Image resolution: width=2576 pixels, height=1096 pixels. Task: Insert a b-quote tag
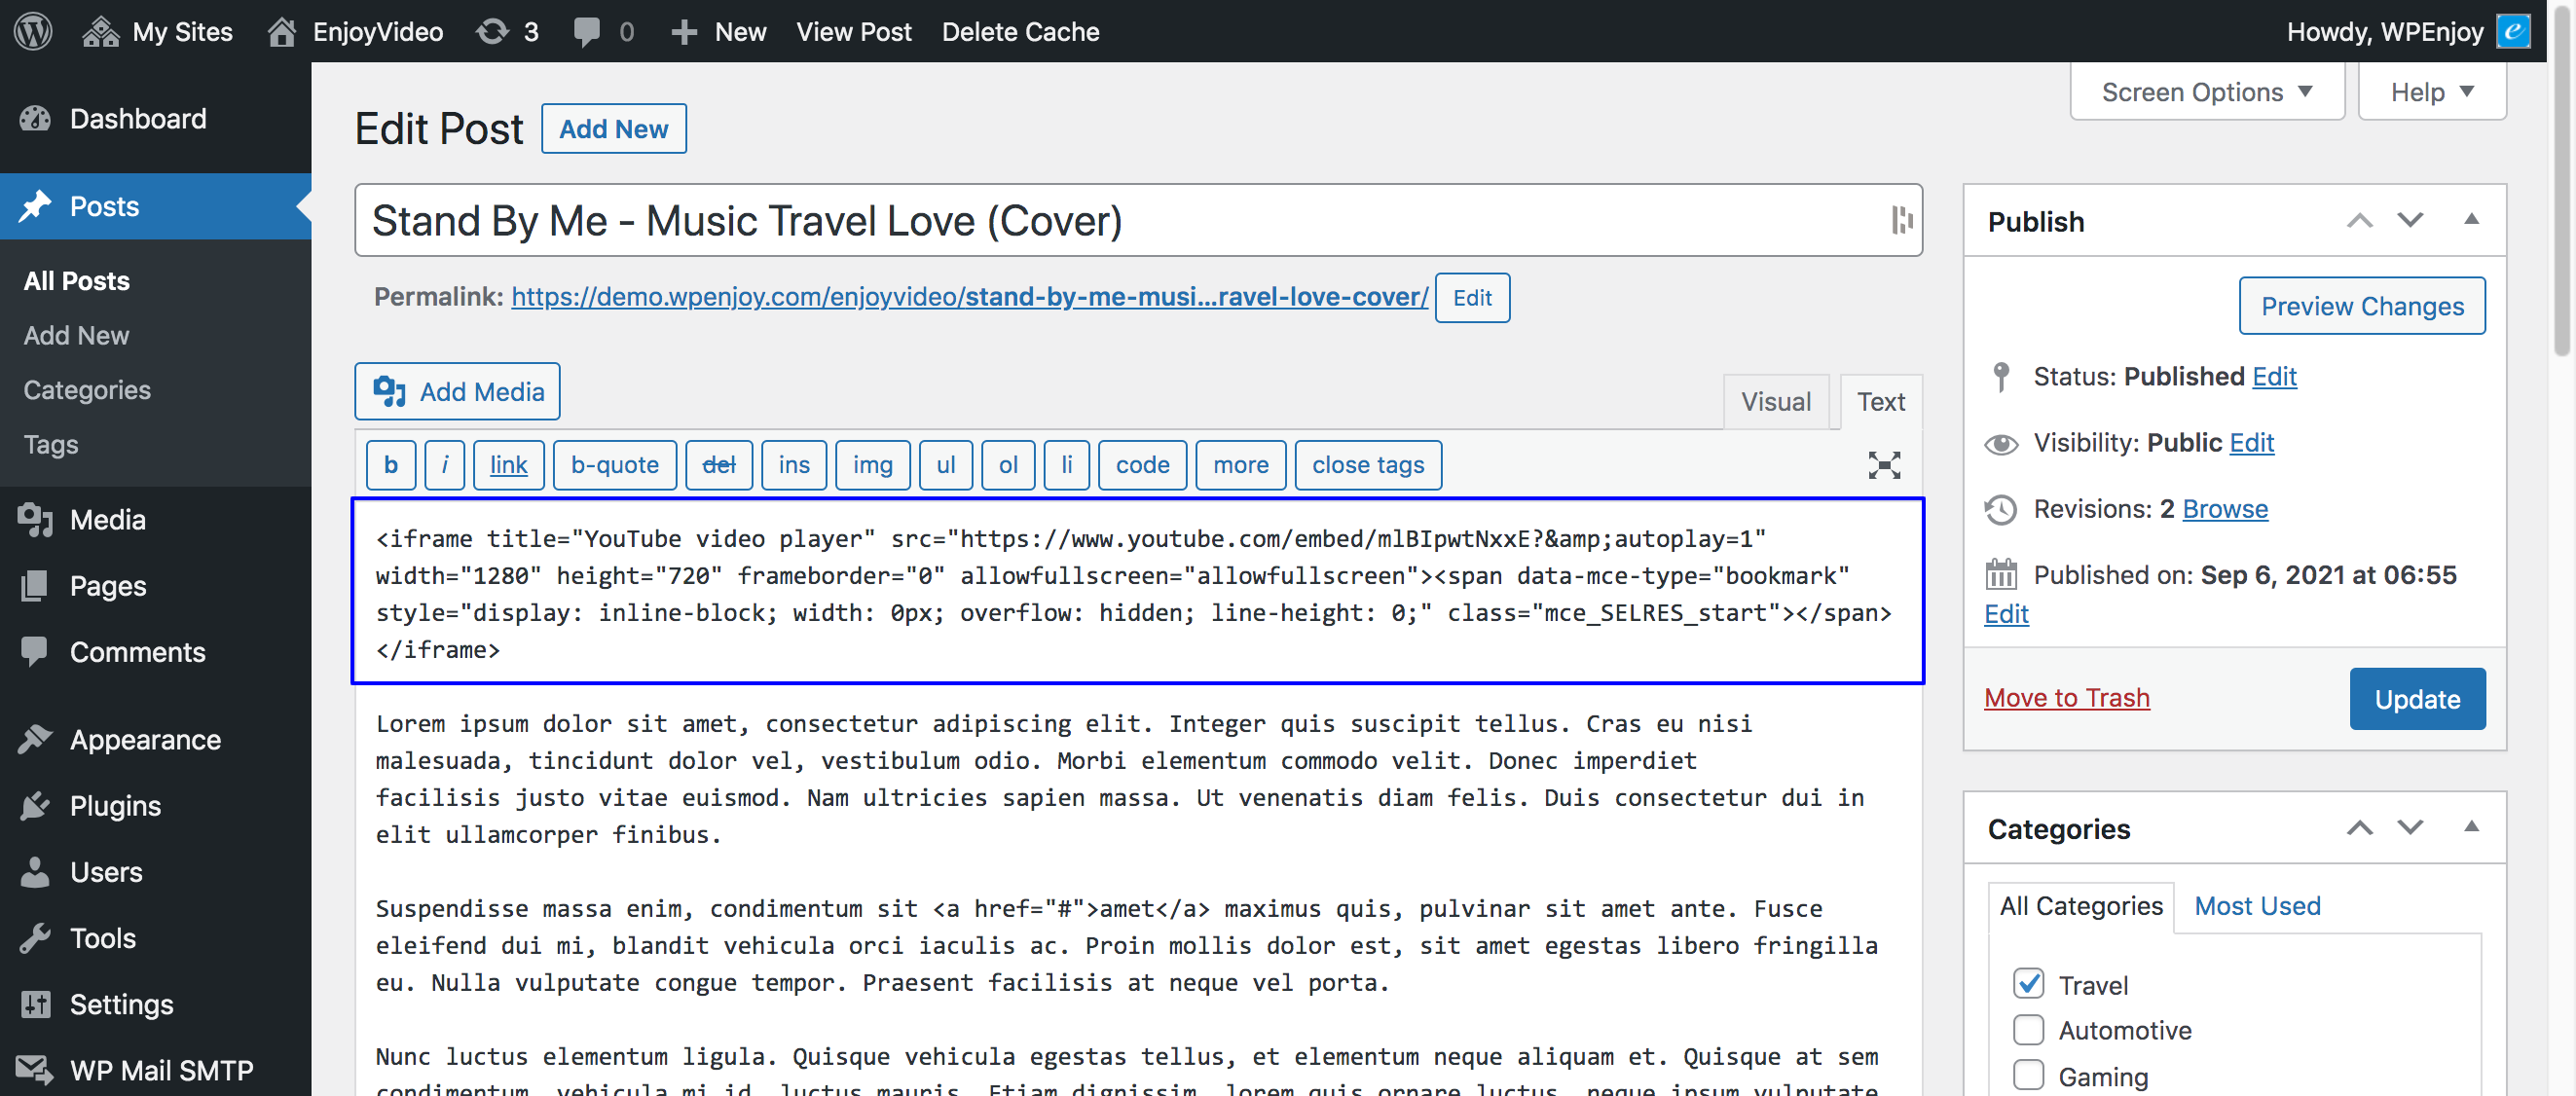(615, 465)
